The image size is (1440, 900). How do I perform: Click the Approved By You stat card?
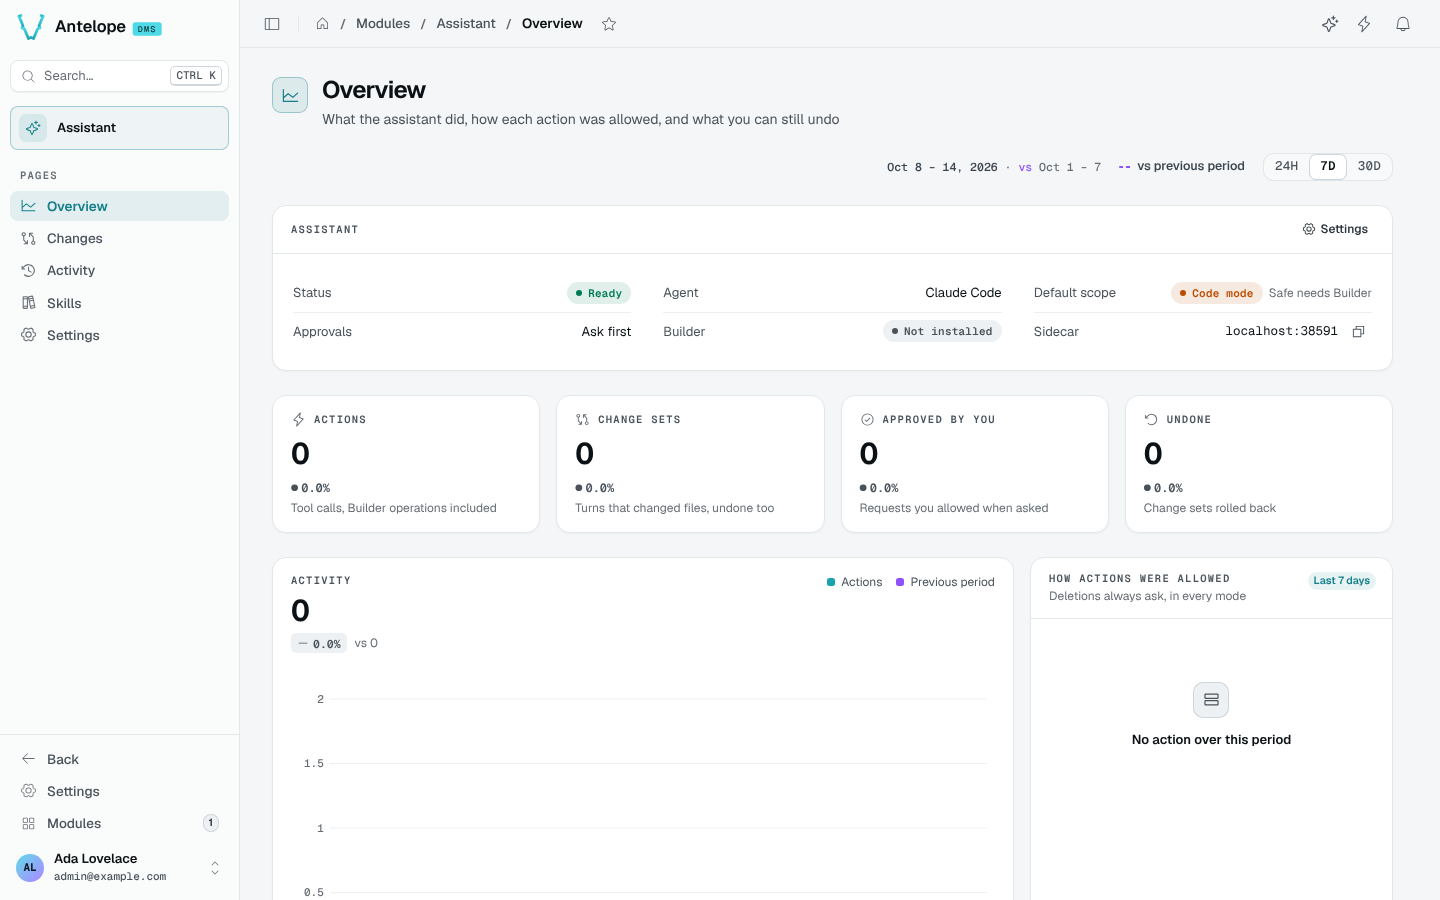[975, 464]
